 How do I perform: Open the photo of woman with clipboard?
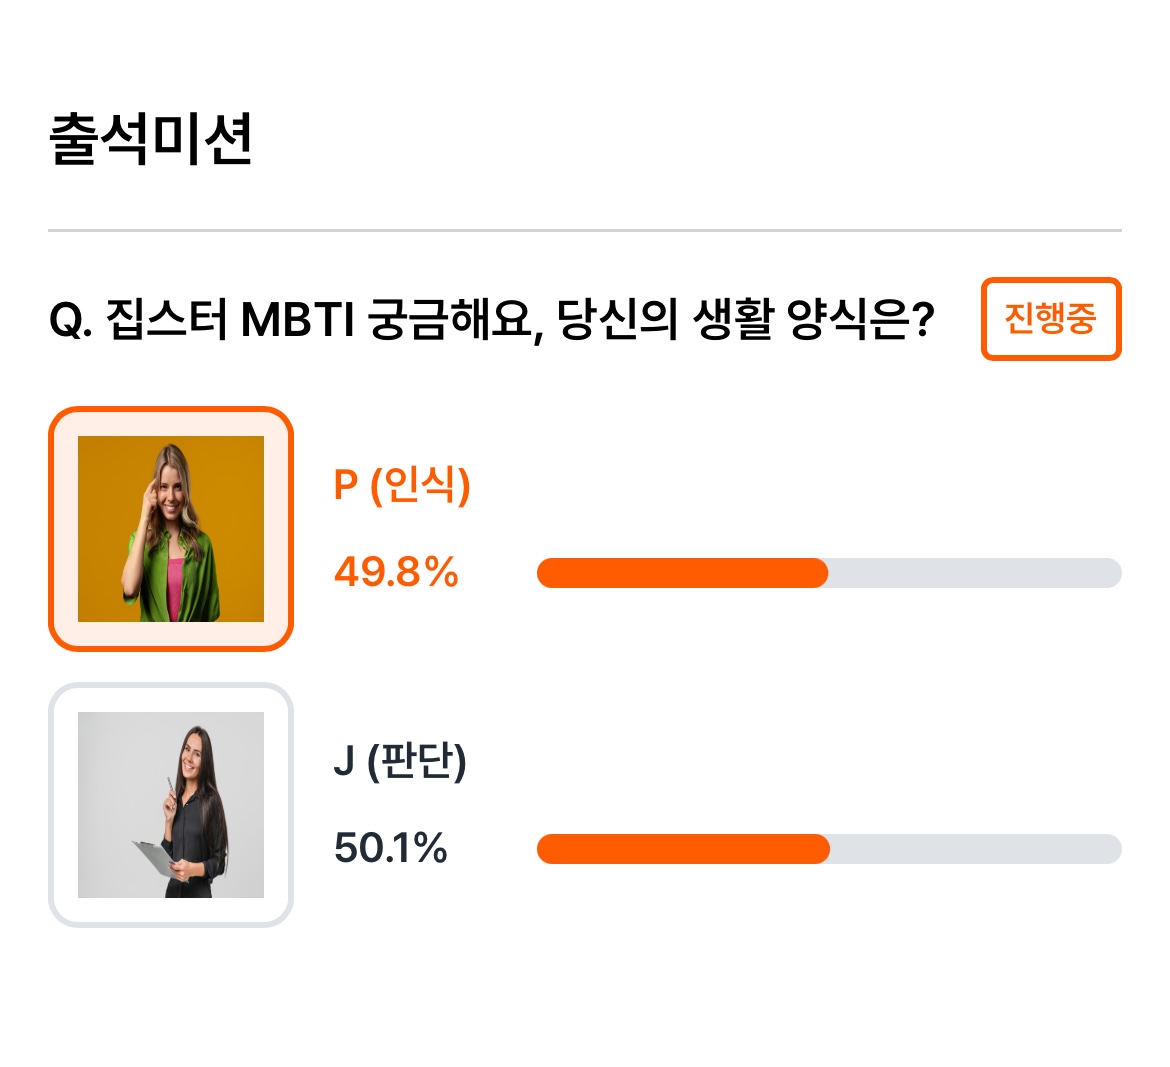[x=171, y=804]
